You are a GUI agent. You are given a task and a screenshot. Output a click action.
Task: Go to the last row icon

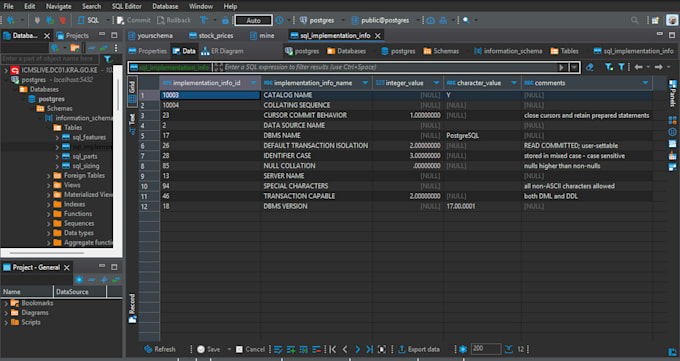tap(369, 349)
